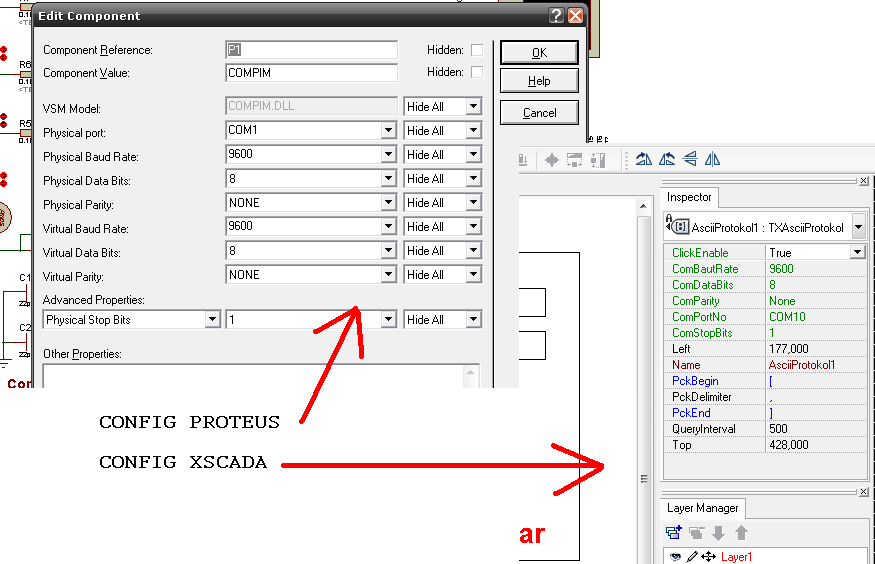Open Hide All dropdown for Physical port
The image size is (875, 564).
(x=474, y=131)
